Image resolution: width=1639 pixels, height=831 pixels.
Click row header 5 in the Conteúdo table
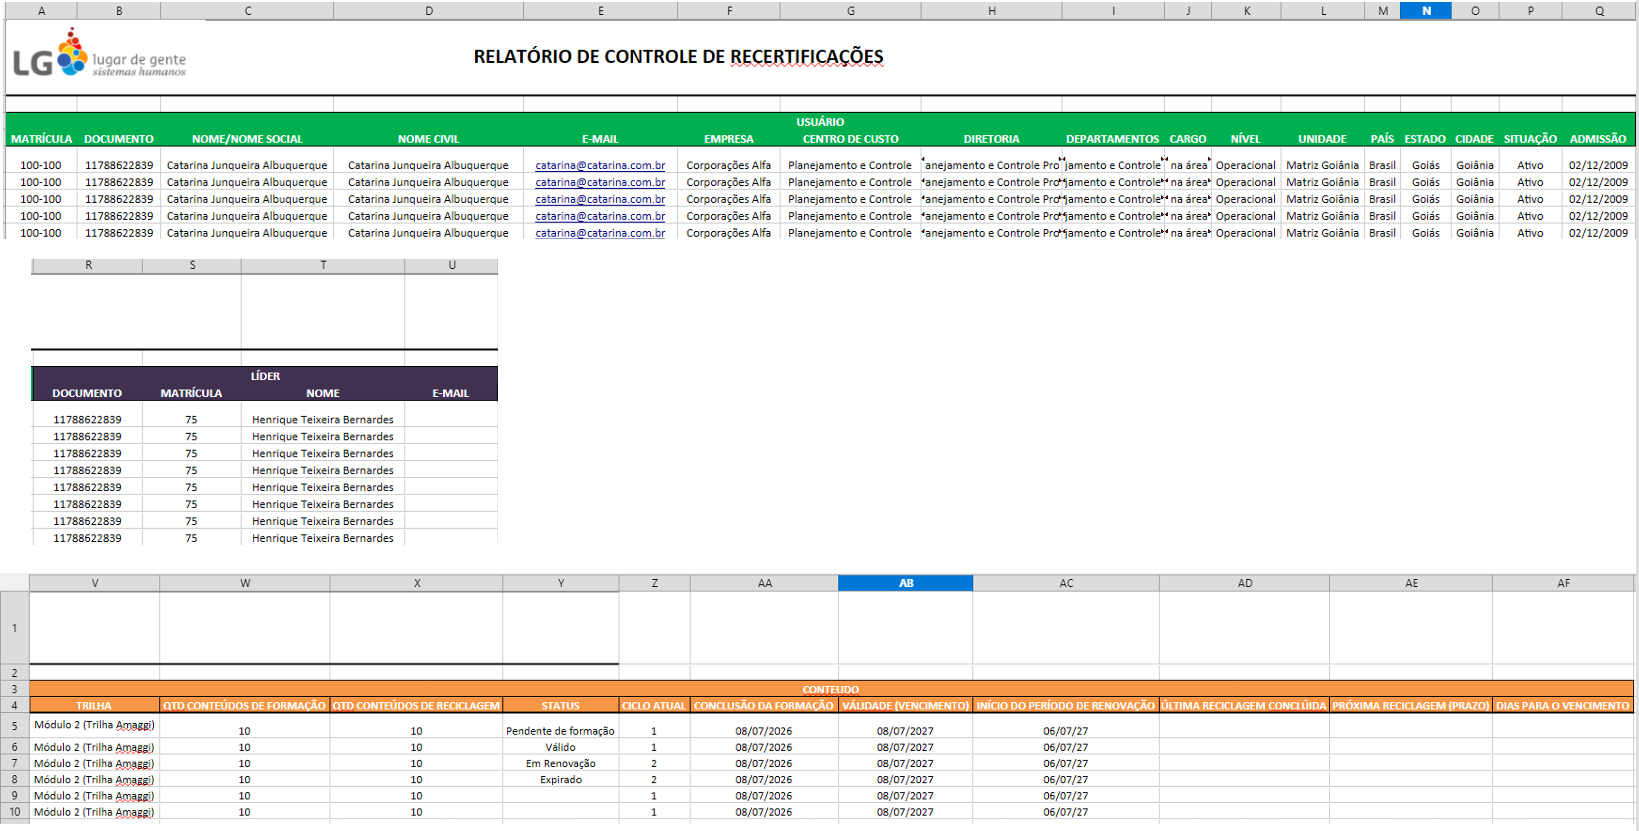tap(15, 726)
